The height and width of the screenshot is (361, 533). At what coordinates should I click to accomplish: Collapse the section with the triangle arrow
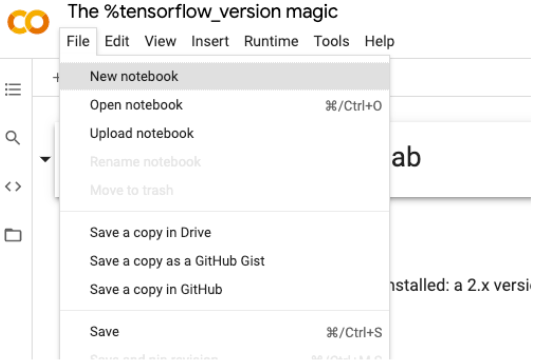click(x=45, y=159)
